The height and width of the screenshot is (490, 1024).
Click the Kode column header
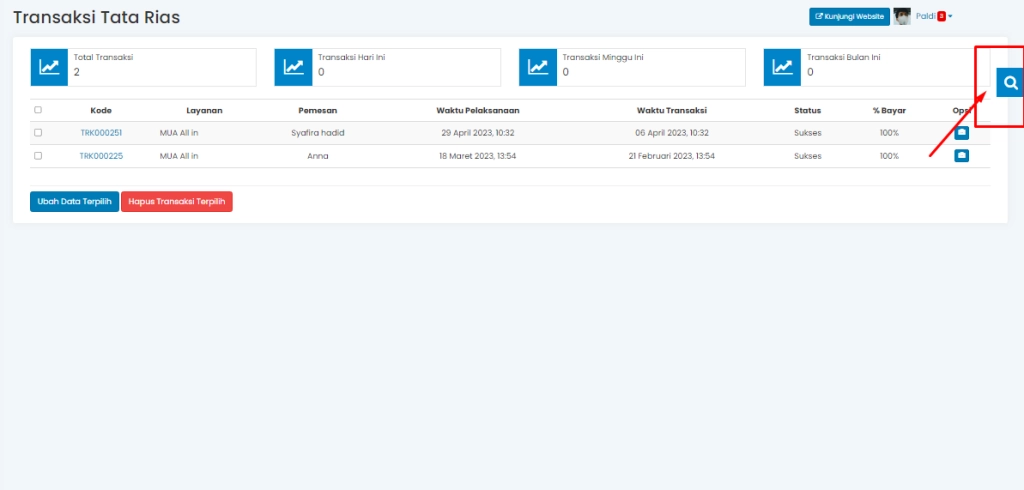101,110
